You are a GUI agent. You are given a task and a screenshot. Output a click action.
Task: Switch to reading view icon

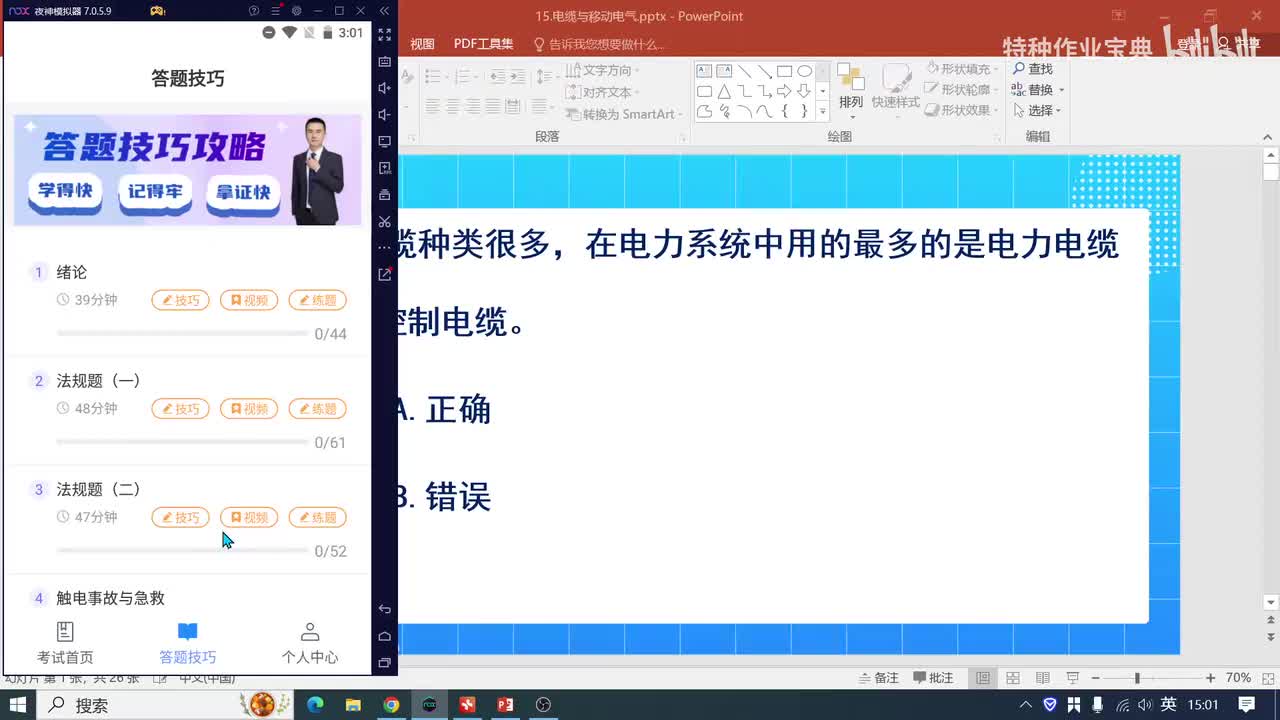pyautogui.click(x=1042, y=678)
